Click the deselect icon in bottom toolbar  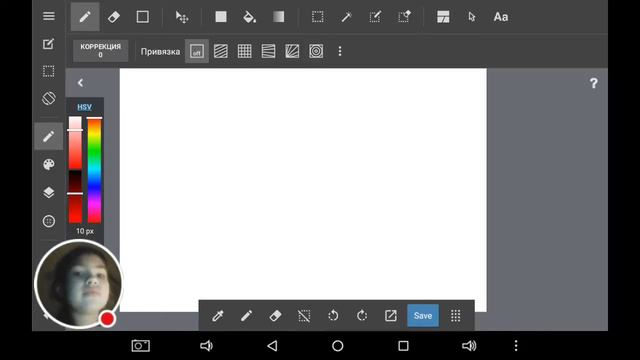[x=304, y=316]
